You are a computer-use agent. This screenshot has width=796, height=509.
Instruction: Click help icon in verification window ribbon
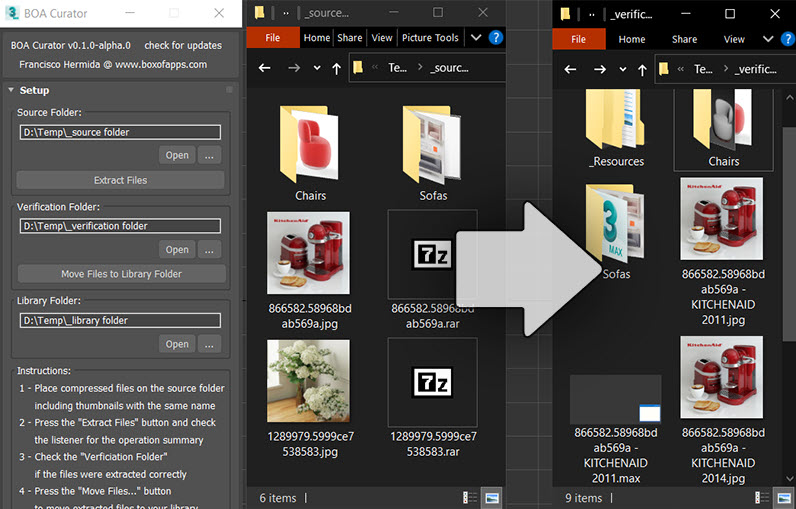click(x=788, y=39)
